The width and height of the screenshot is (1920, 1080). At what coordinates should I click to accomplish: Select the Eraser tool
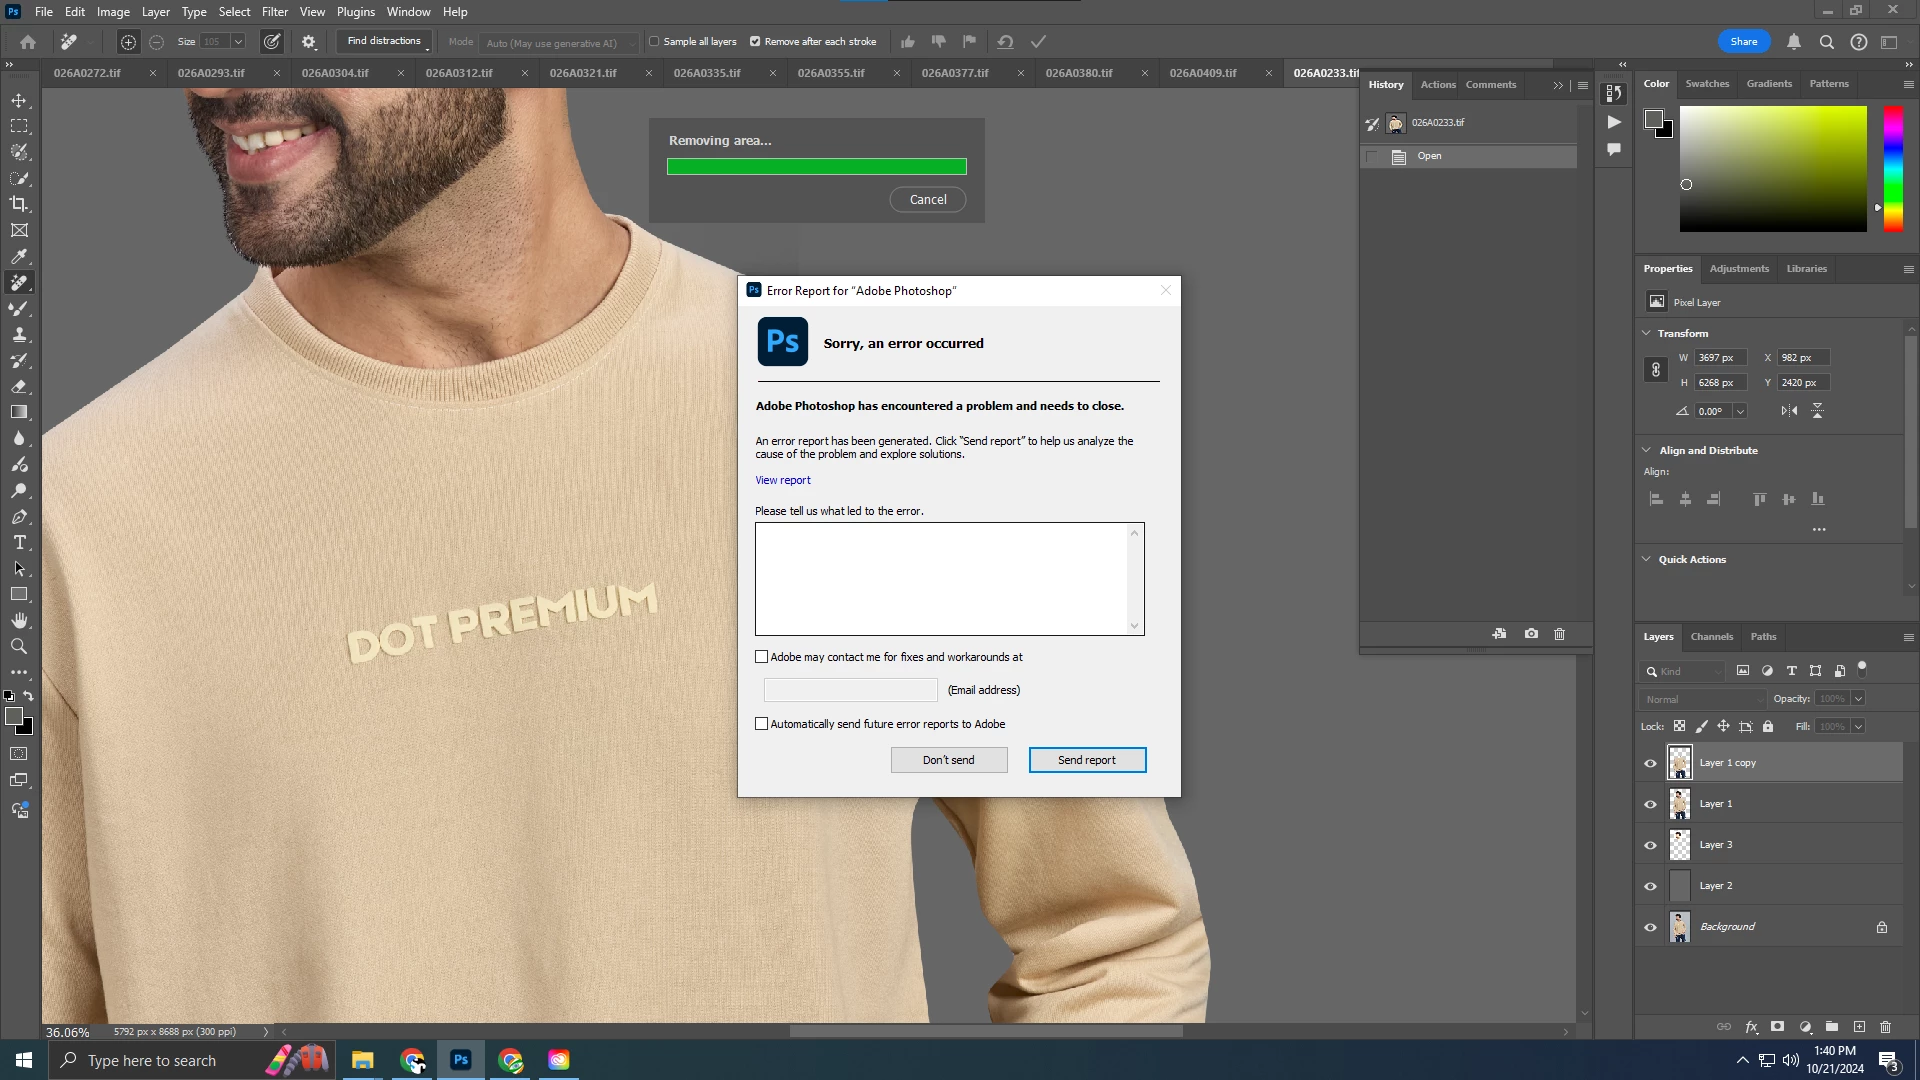pos(19,386)
